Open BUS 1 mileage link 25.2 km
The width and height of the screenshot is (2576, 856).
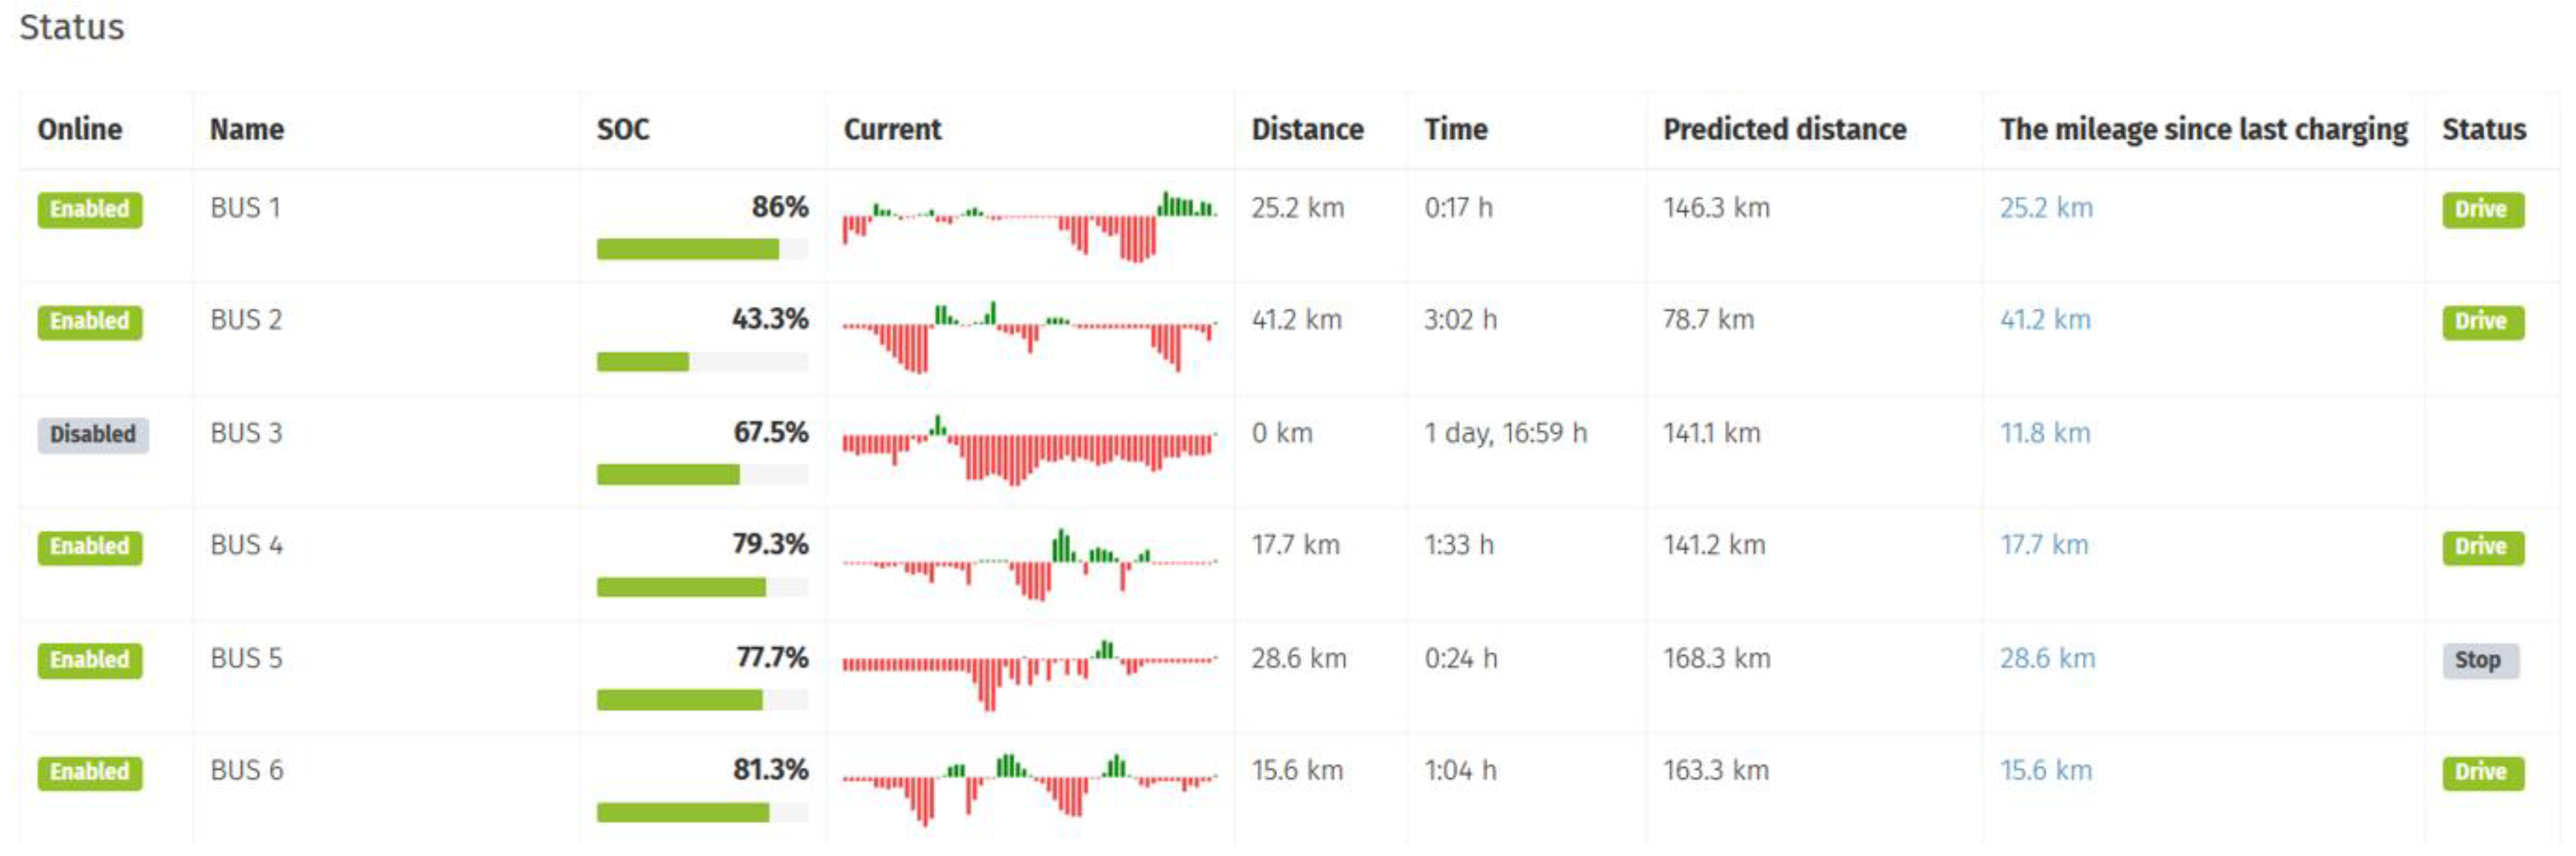click(2046, 208)
